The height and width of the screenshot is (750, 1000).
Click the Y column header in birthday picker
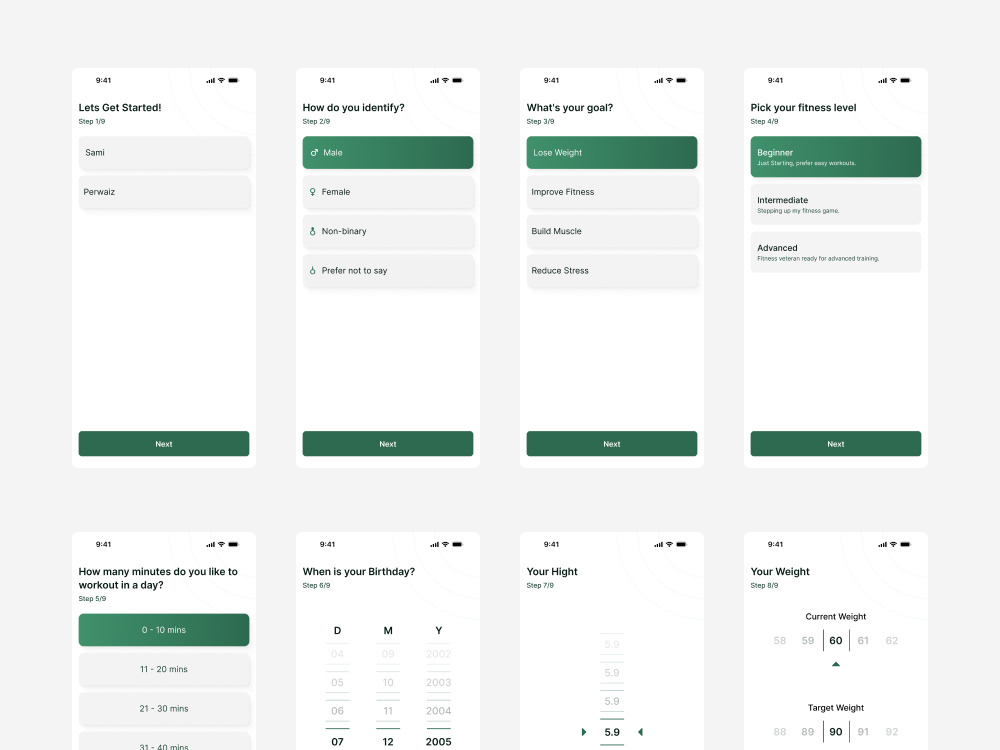(438, 630)
